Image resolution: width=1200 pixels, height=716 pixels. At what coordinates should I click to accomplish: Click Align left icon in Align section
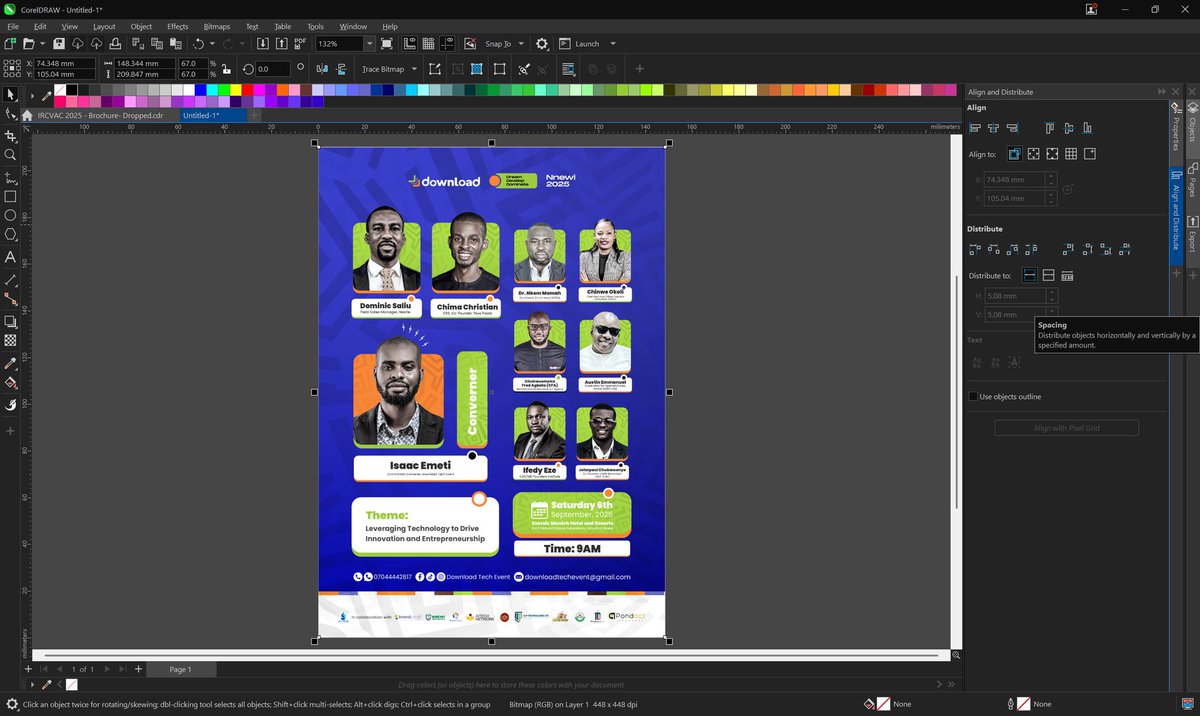(x=975, y=128)
